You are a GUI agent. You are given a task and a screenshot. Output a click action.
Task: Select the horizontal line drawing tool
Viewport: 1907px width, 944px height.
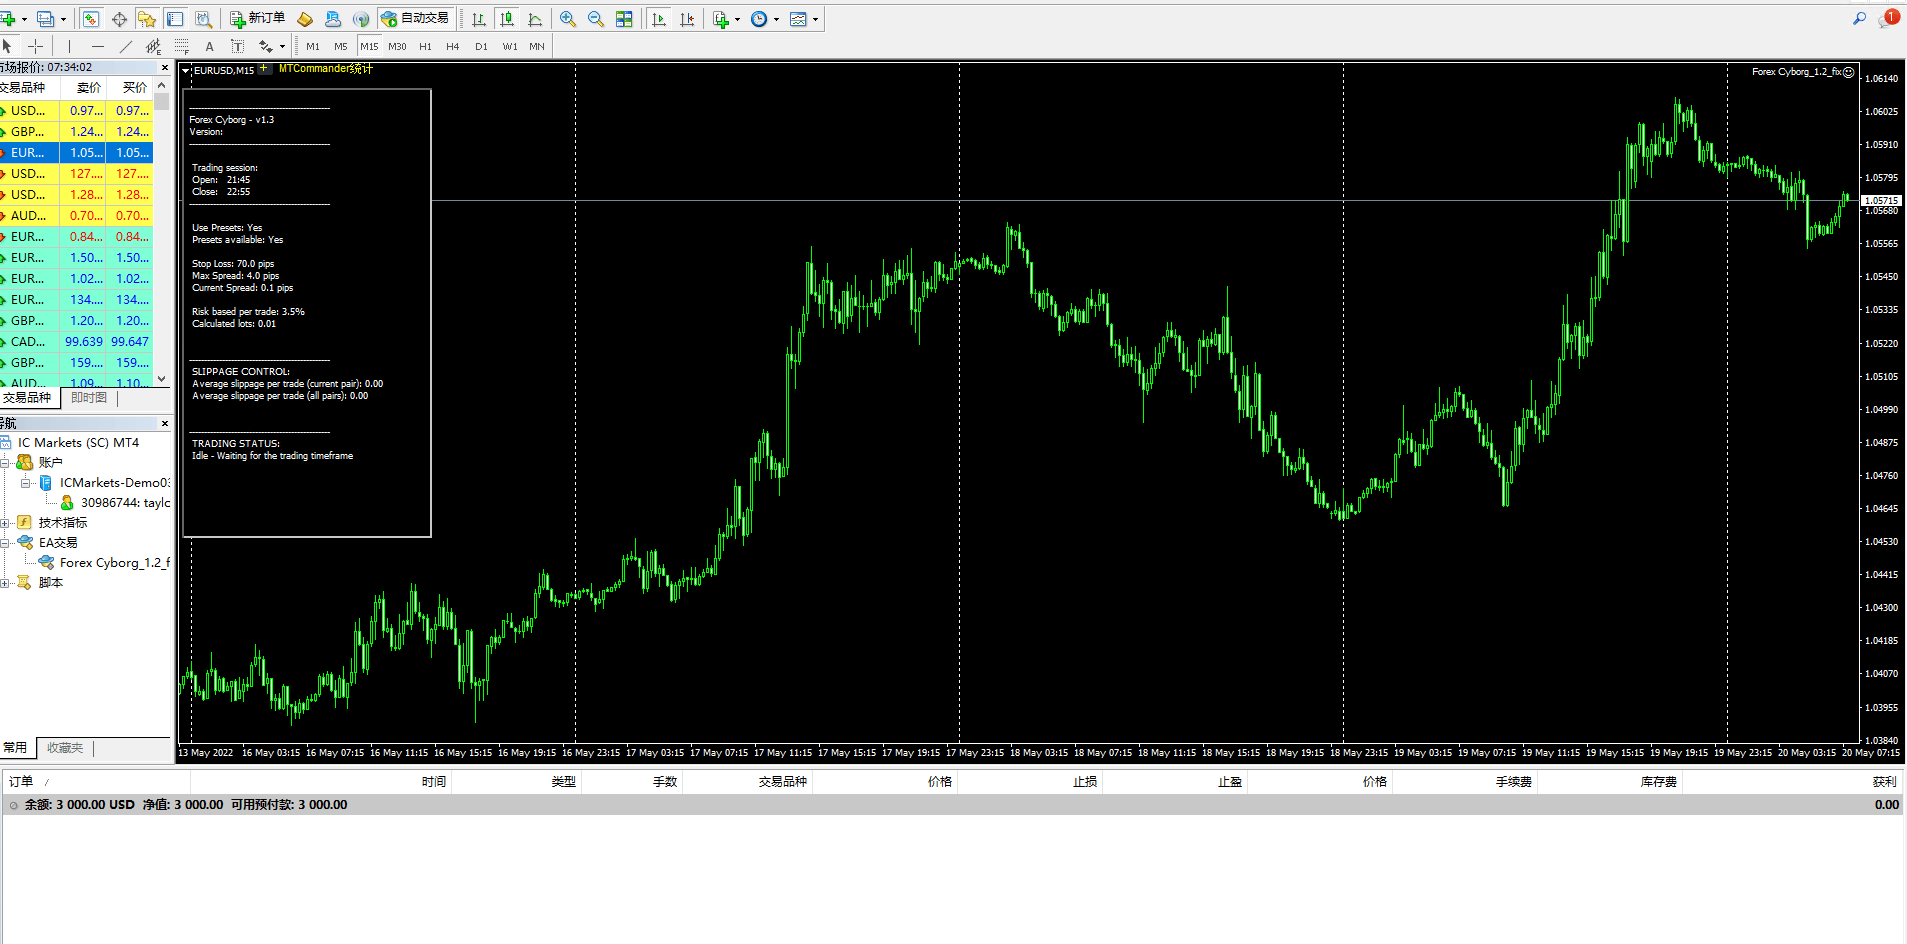97,46
